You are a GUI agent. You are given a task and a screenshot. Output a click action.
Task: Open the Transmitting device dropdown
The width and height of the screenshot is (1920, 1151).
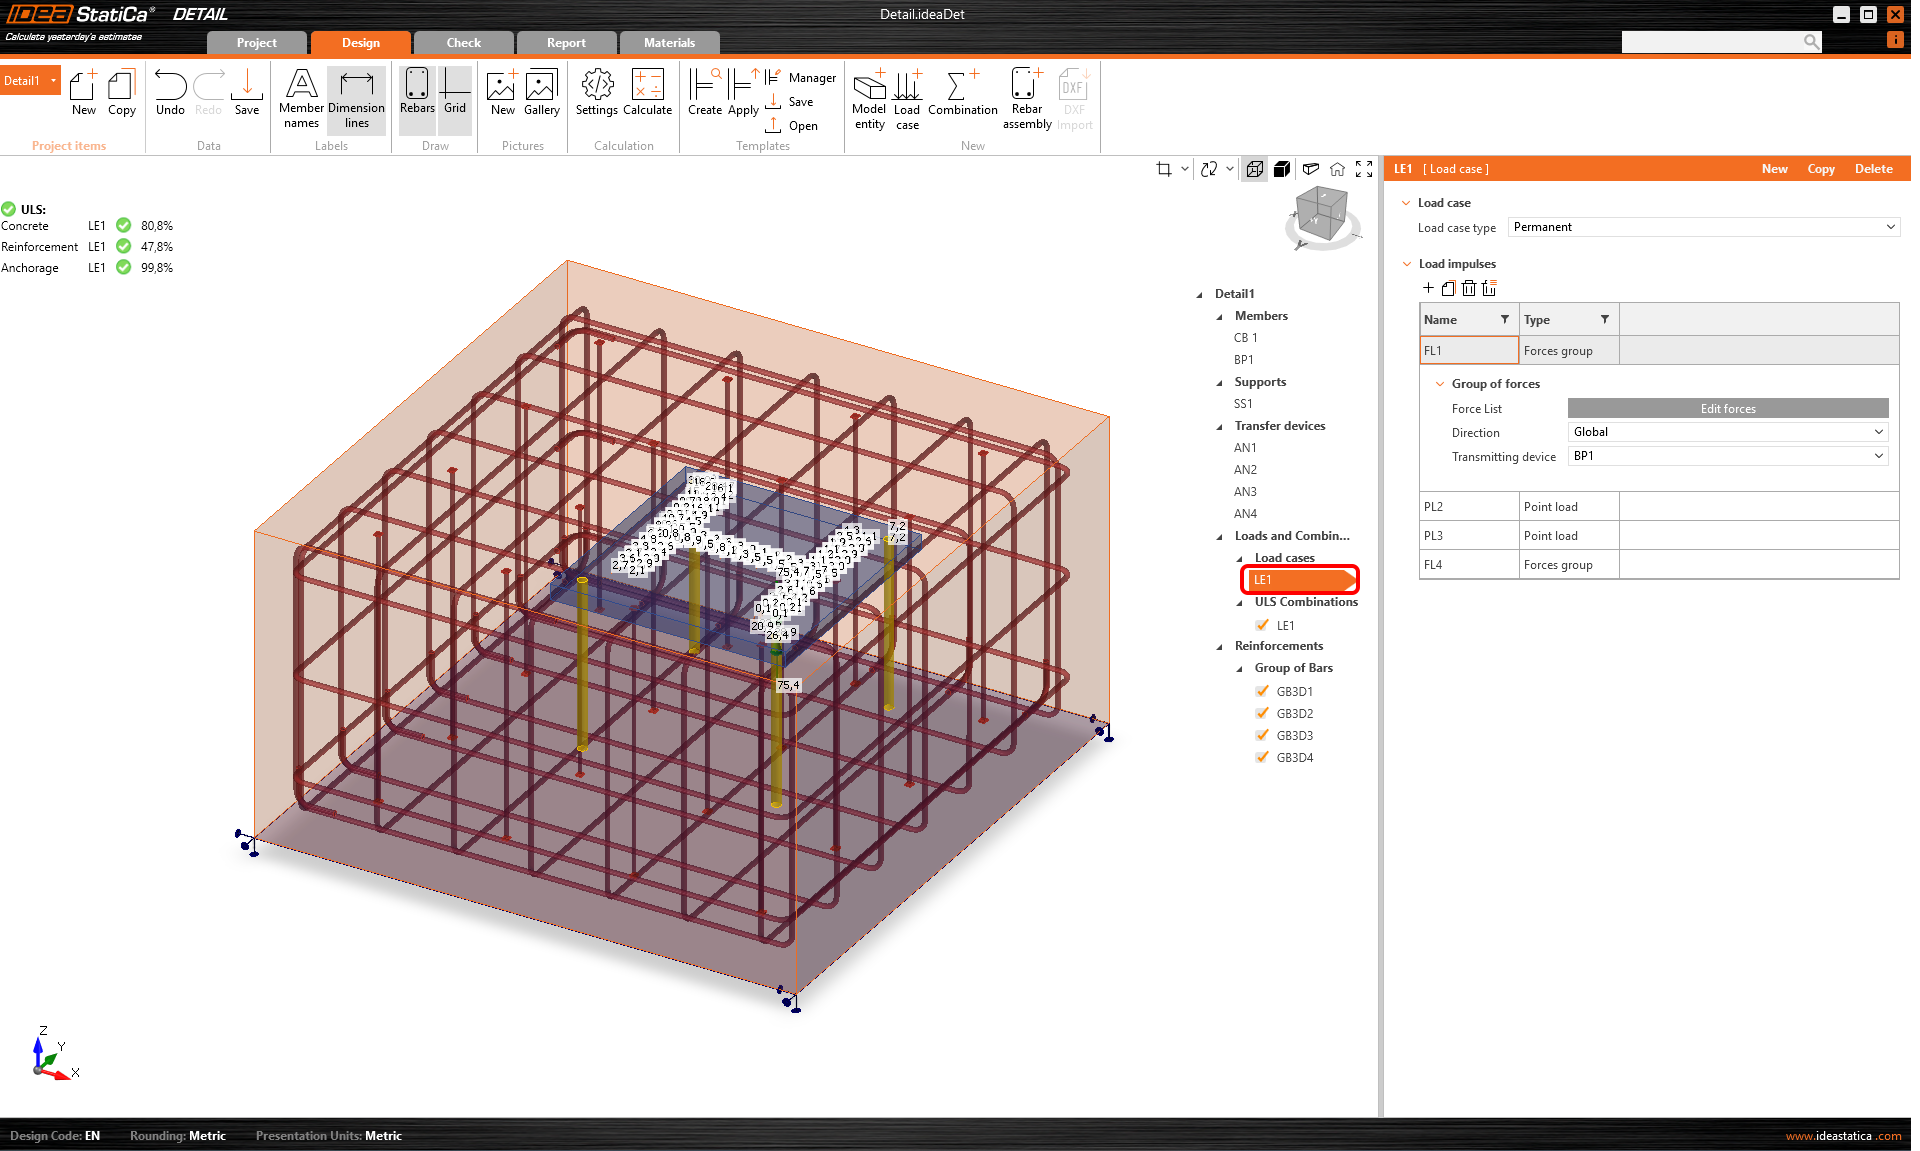tap(1727, 456)
